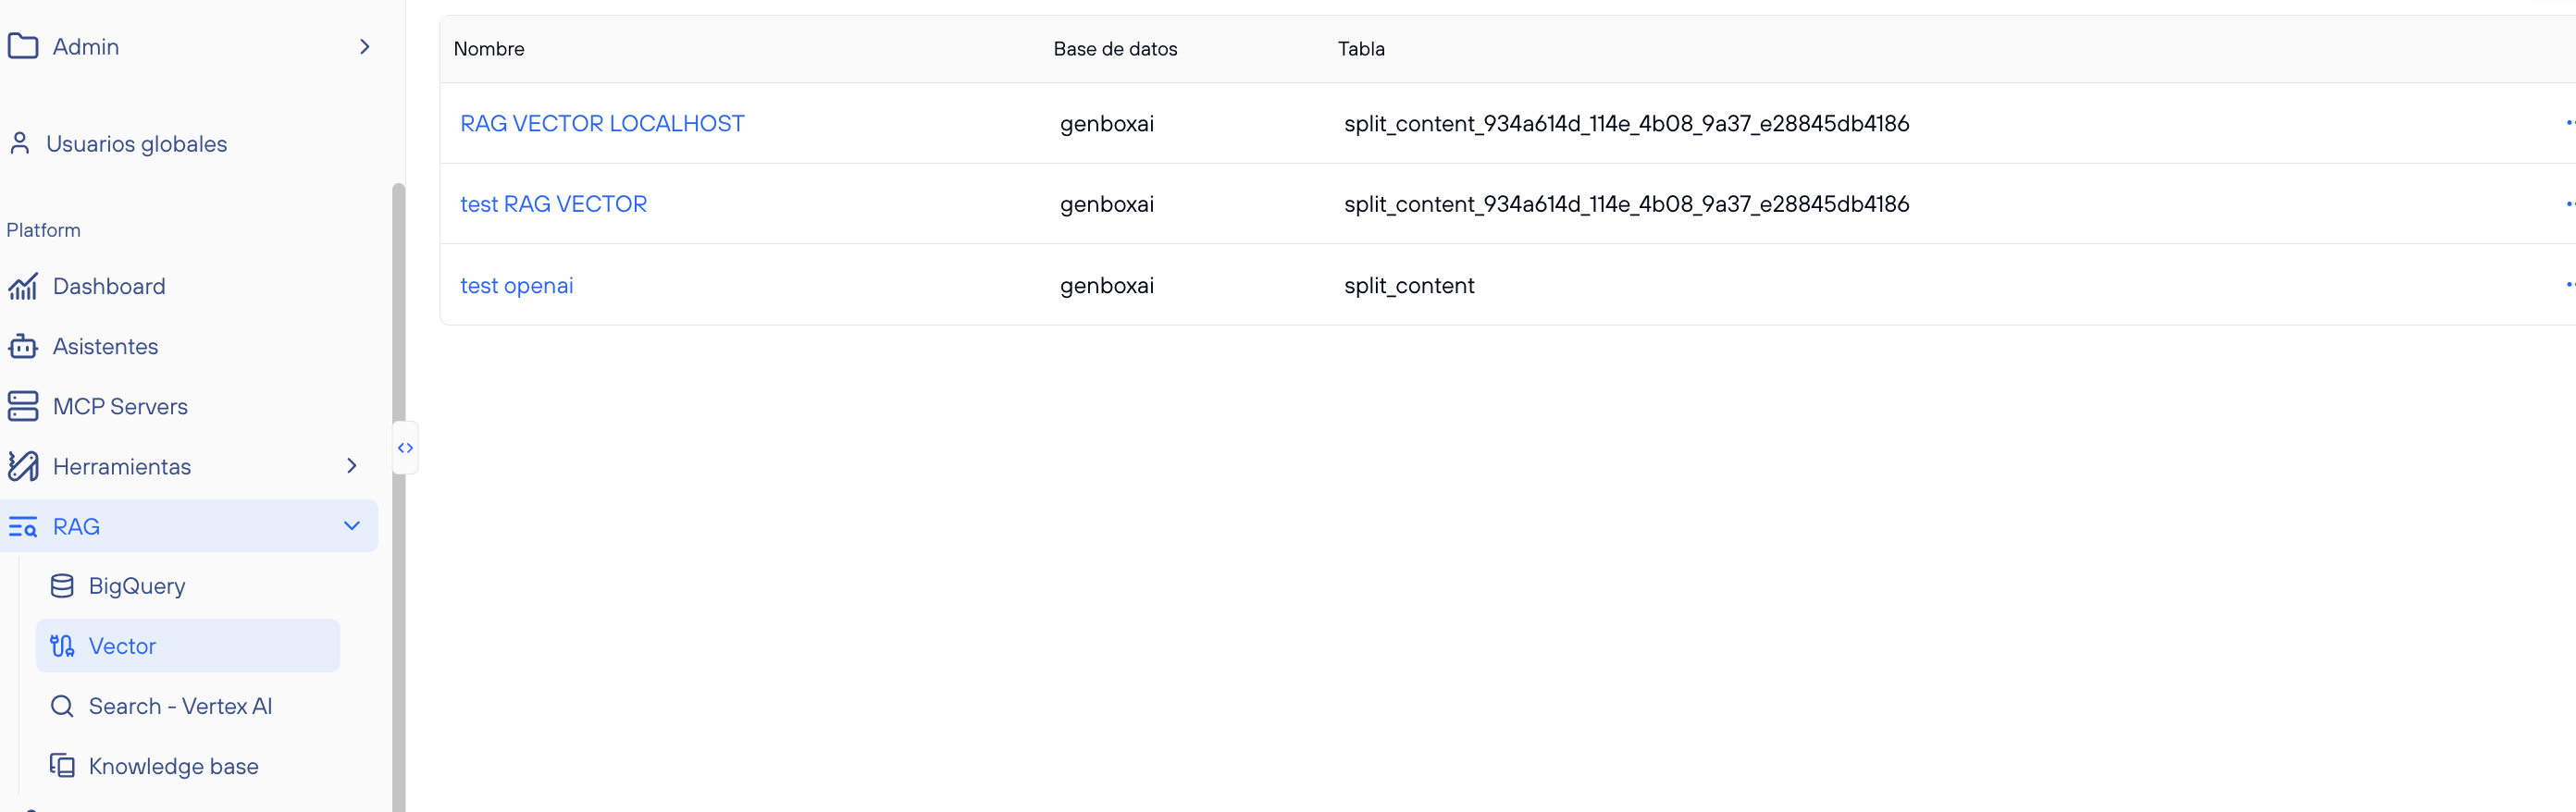The height and width of the screenshot is (812, 2576).
Task: Click the Knowledge base copy icon
Action: [62, 766]
